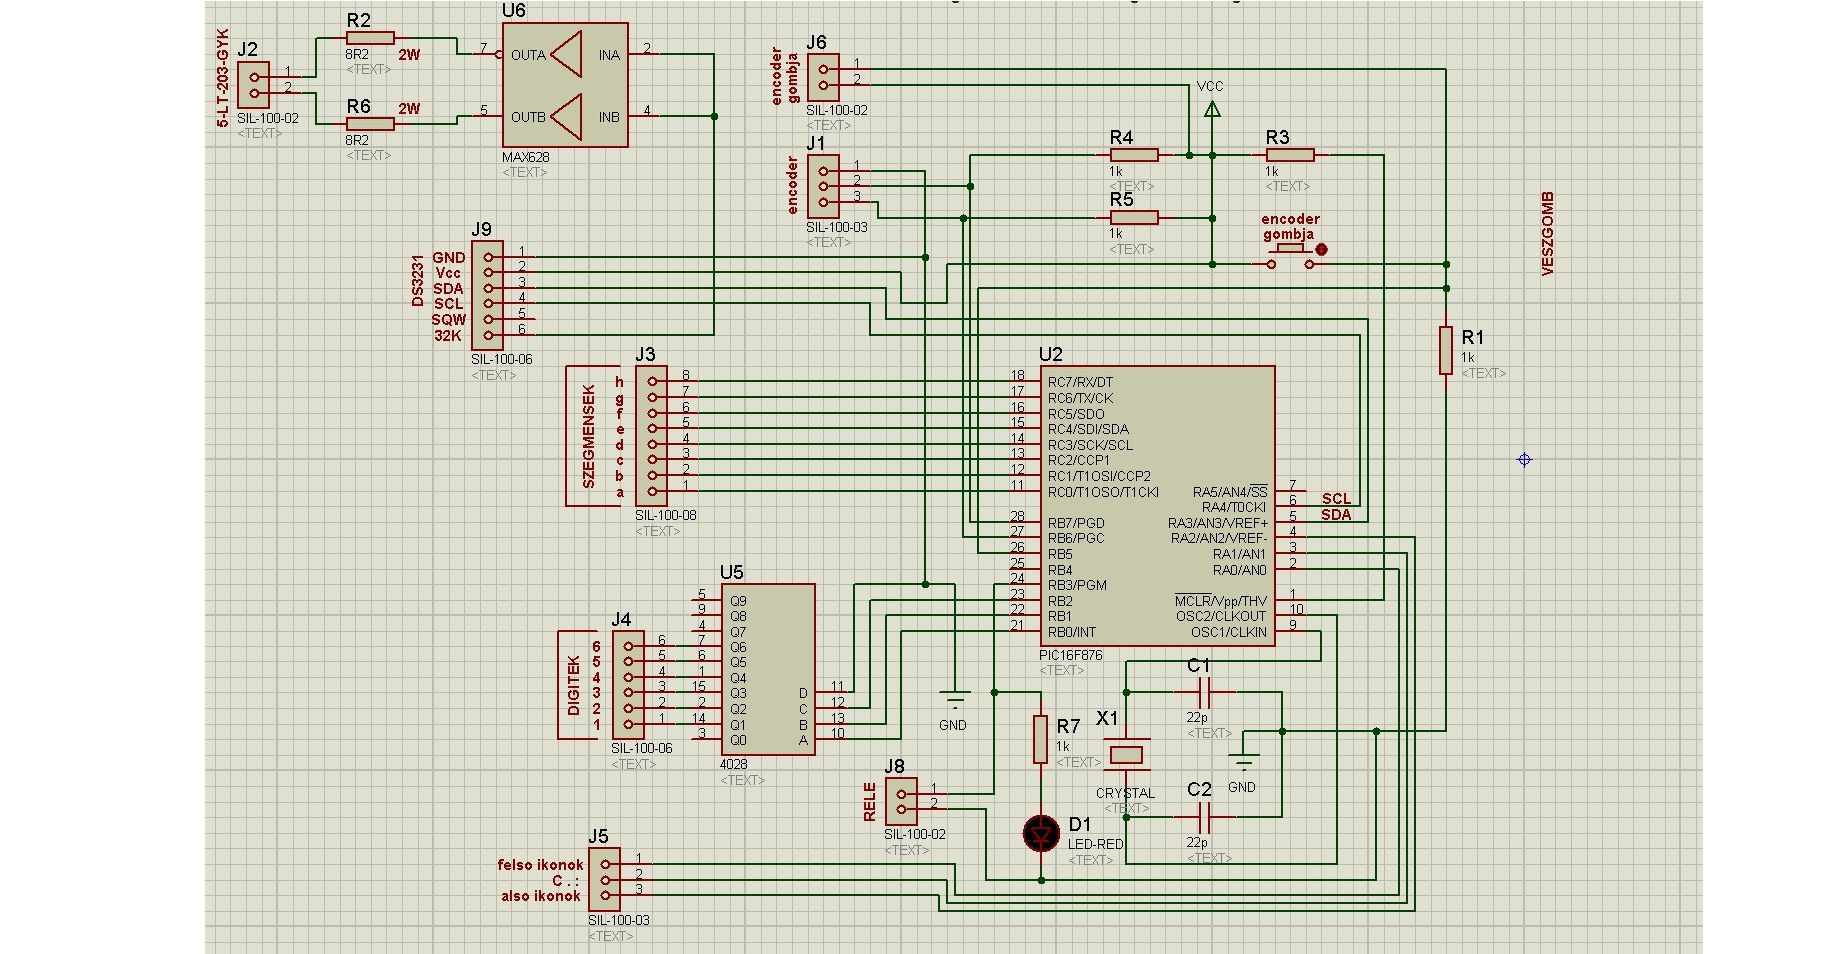Select the J4 DIGITEK connector
The image size is (1826, 954).
click(628, 685)
